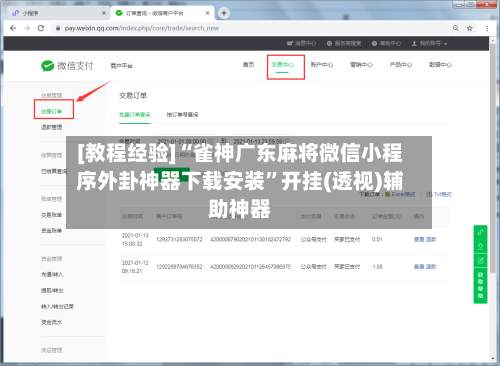Click 买家已支付 in the 2021-01-12 row
The width and height of the screenshot is (500, 366).
347,267
